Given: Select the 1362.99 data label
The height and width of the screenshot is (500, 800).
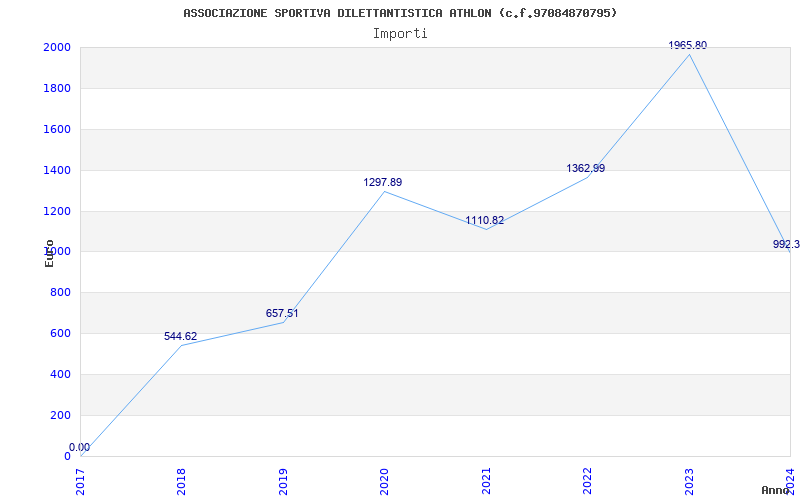Looking at the screenshot, I should [586, 168].
